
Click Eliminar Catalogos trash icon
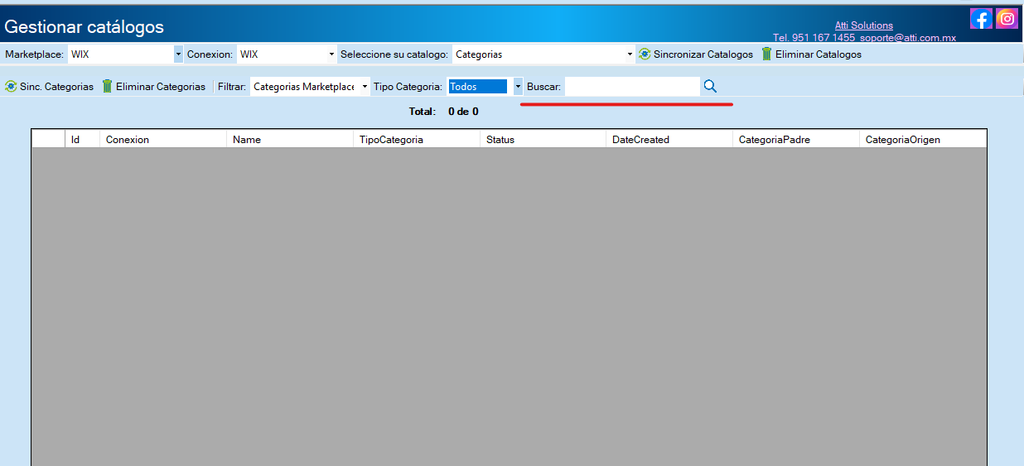point(767,54)
